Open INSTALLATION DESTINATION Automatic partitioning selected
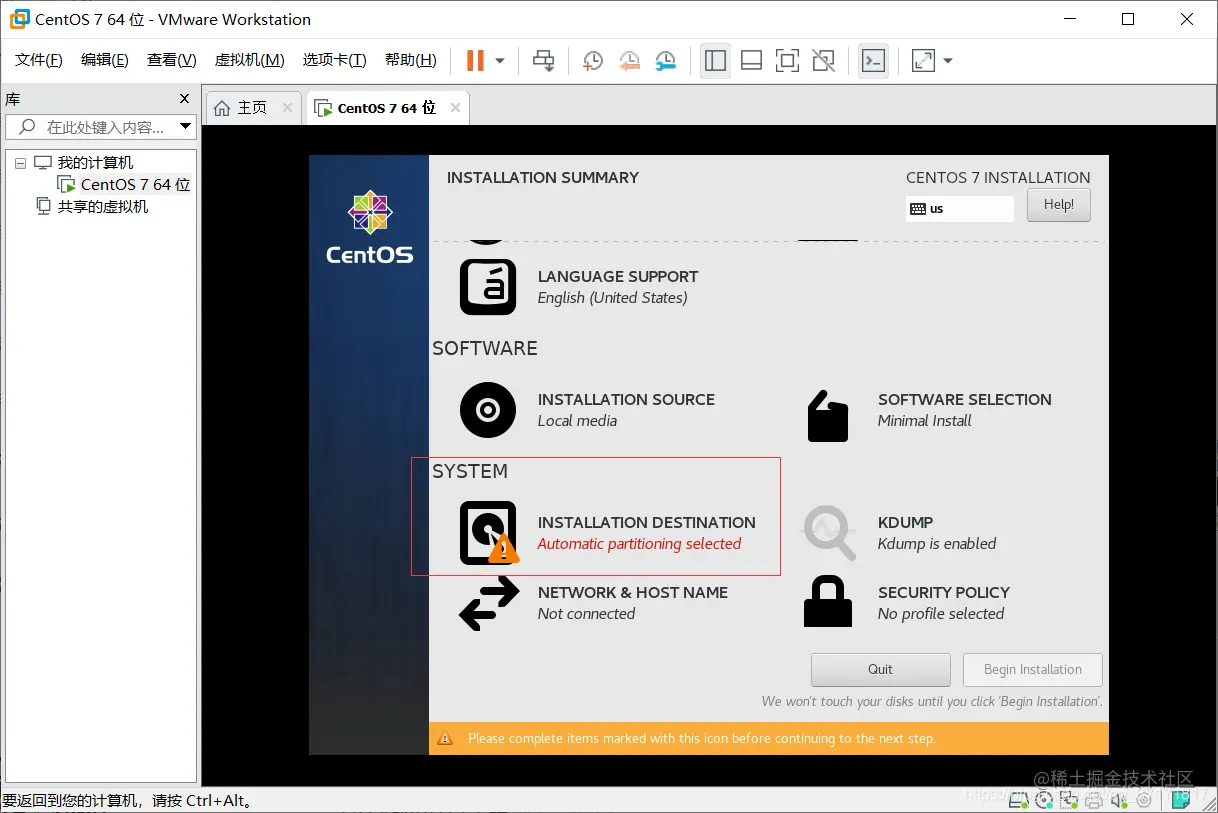Screen dimensions: 1218x813 (x=646, y=533)
